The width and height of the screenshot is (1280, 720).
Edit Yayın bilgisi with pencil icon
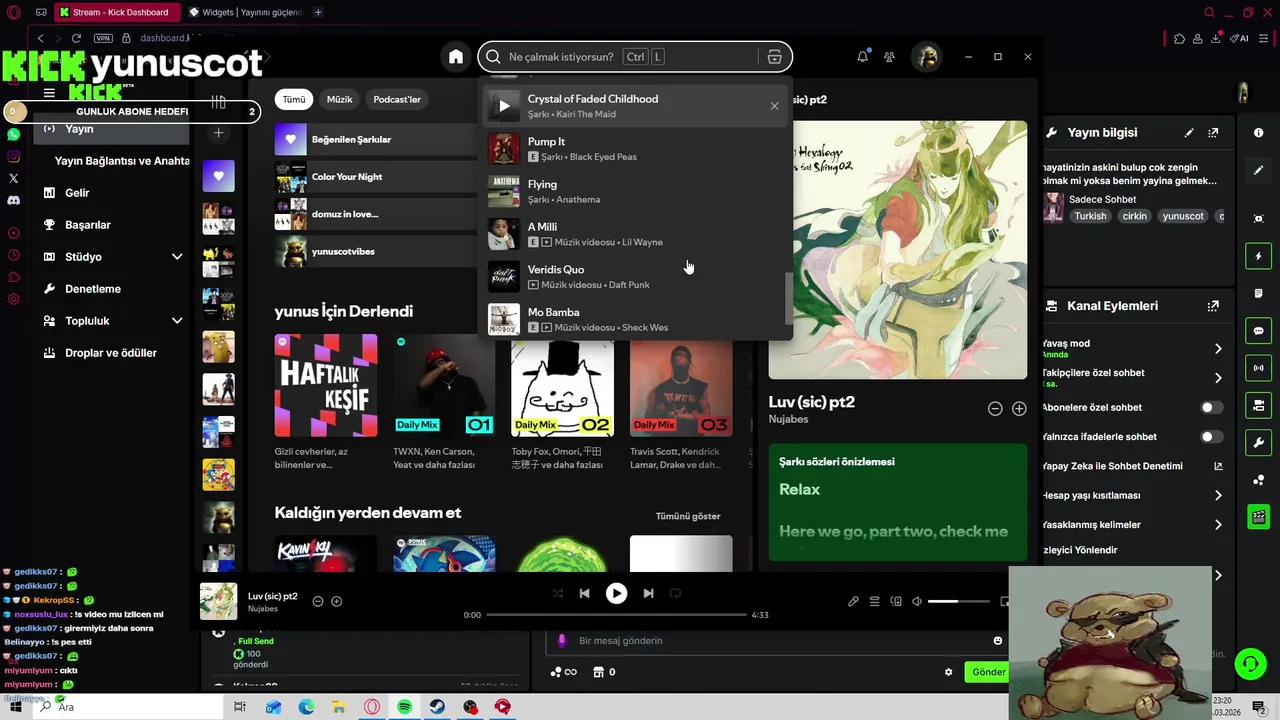click(1189, 132)
